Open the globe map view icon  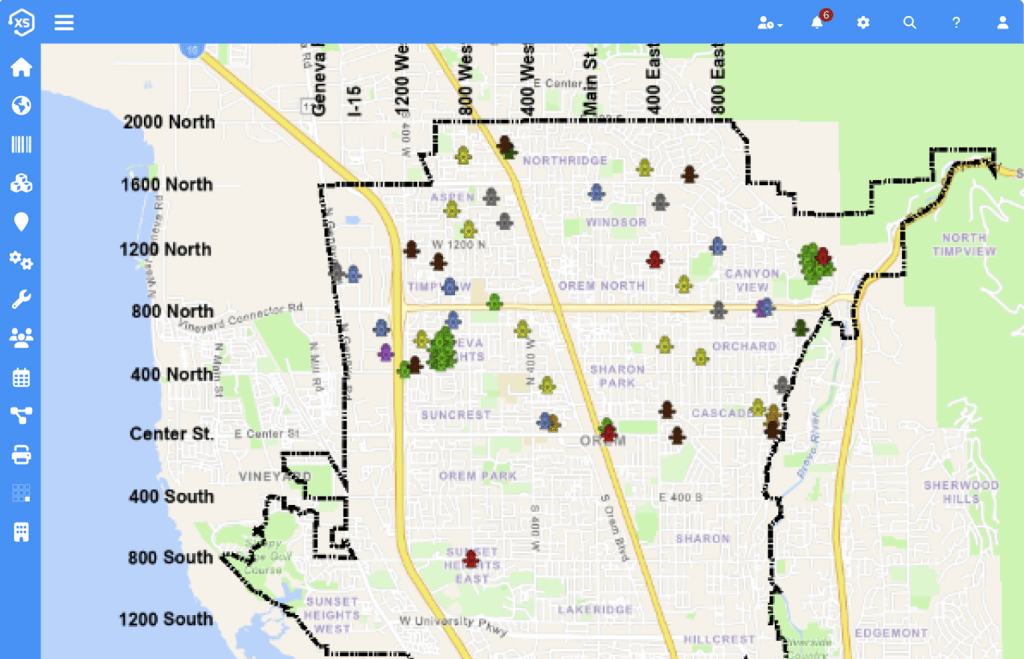21,106
